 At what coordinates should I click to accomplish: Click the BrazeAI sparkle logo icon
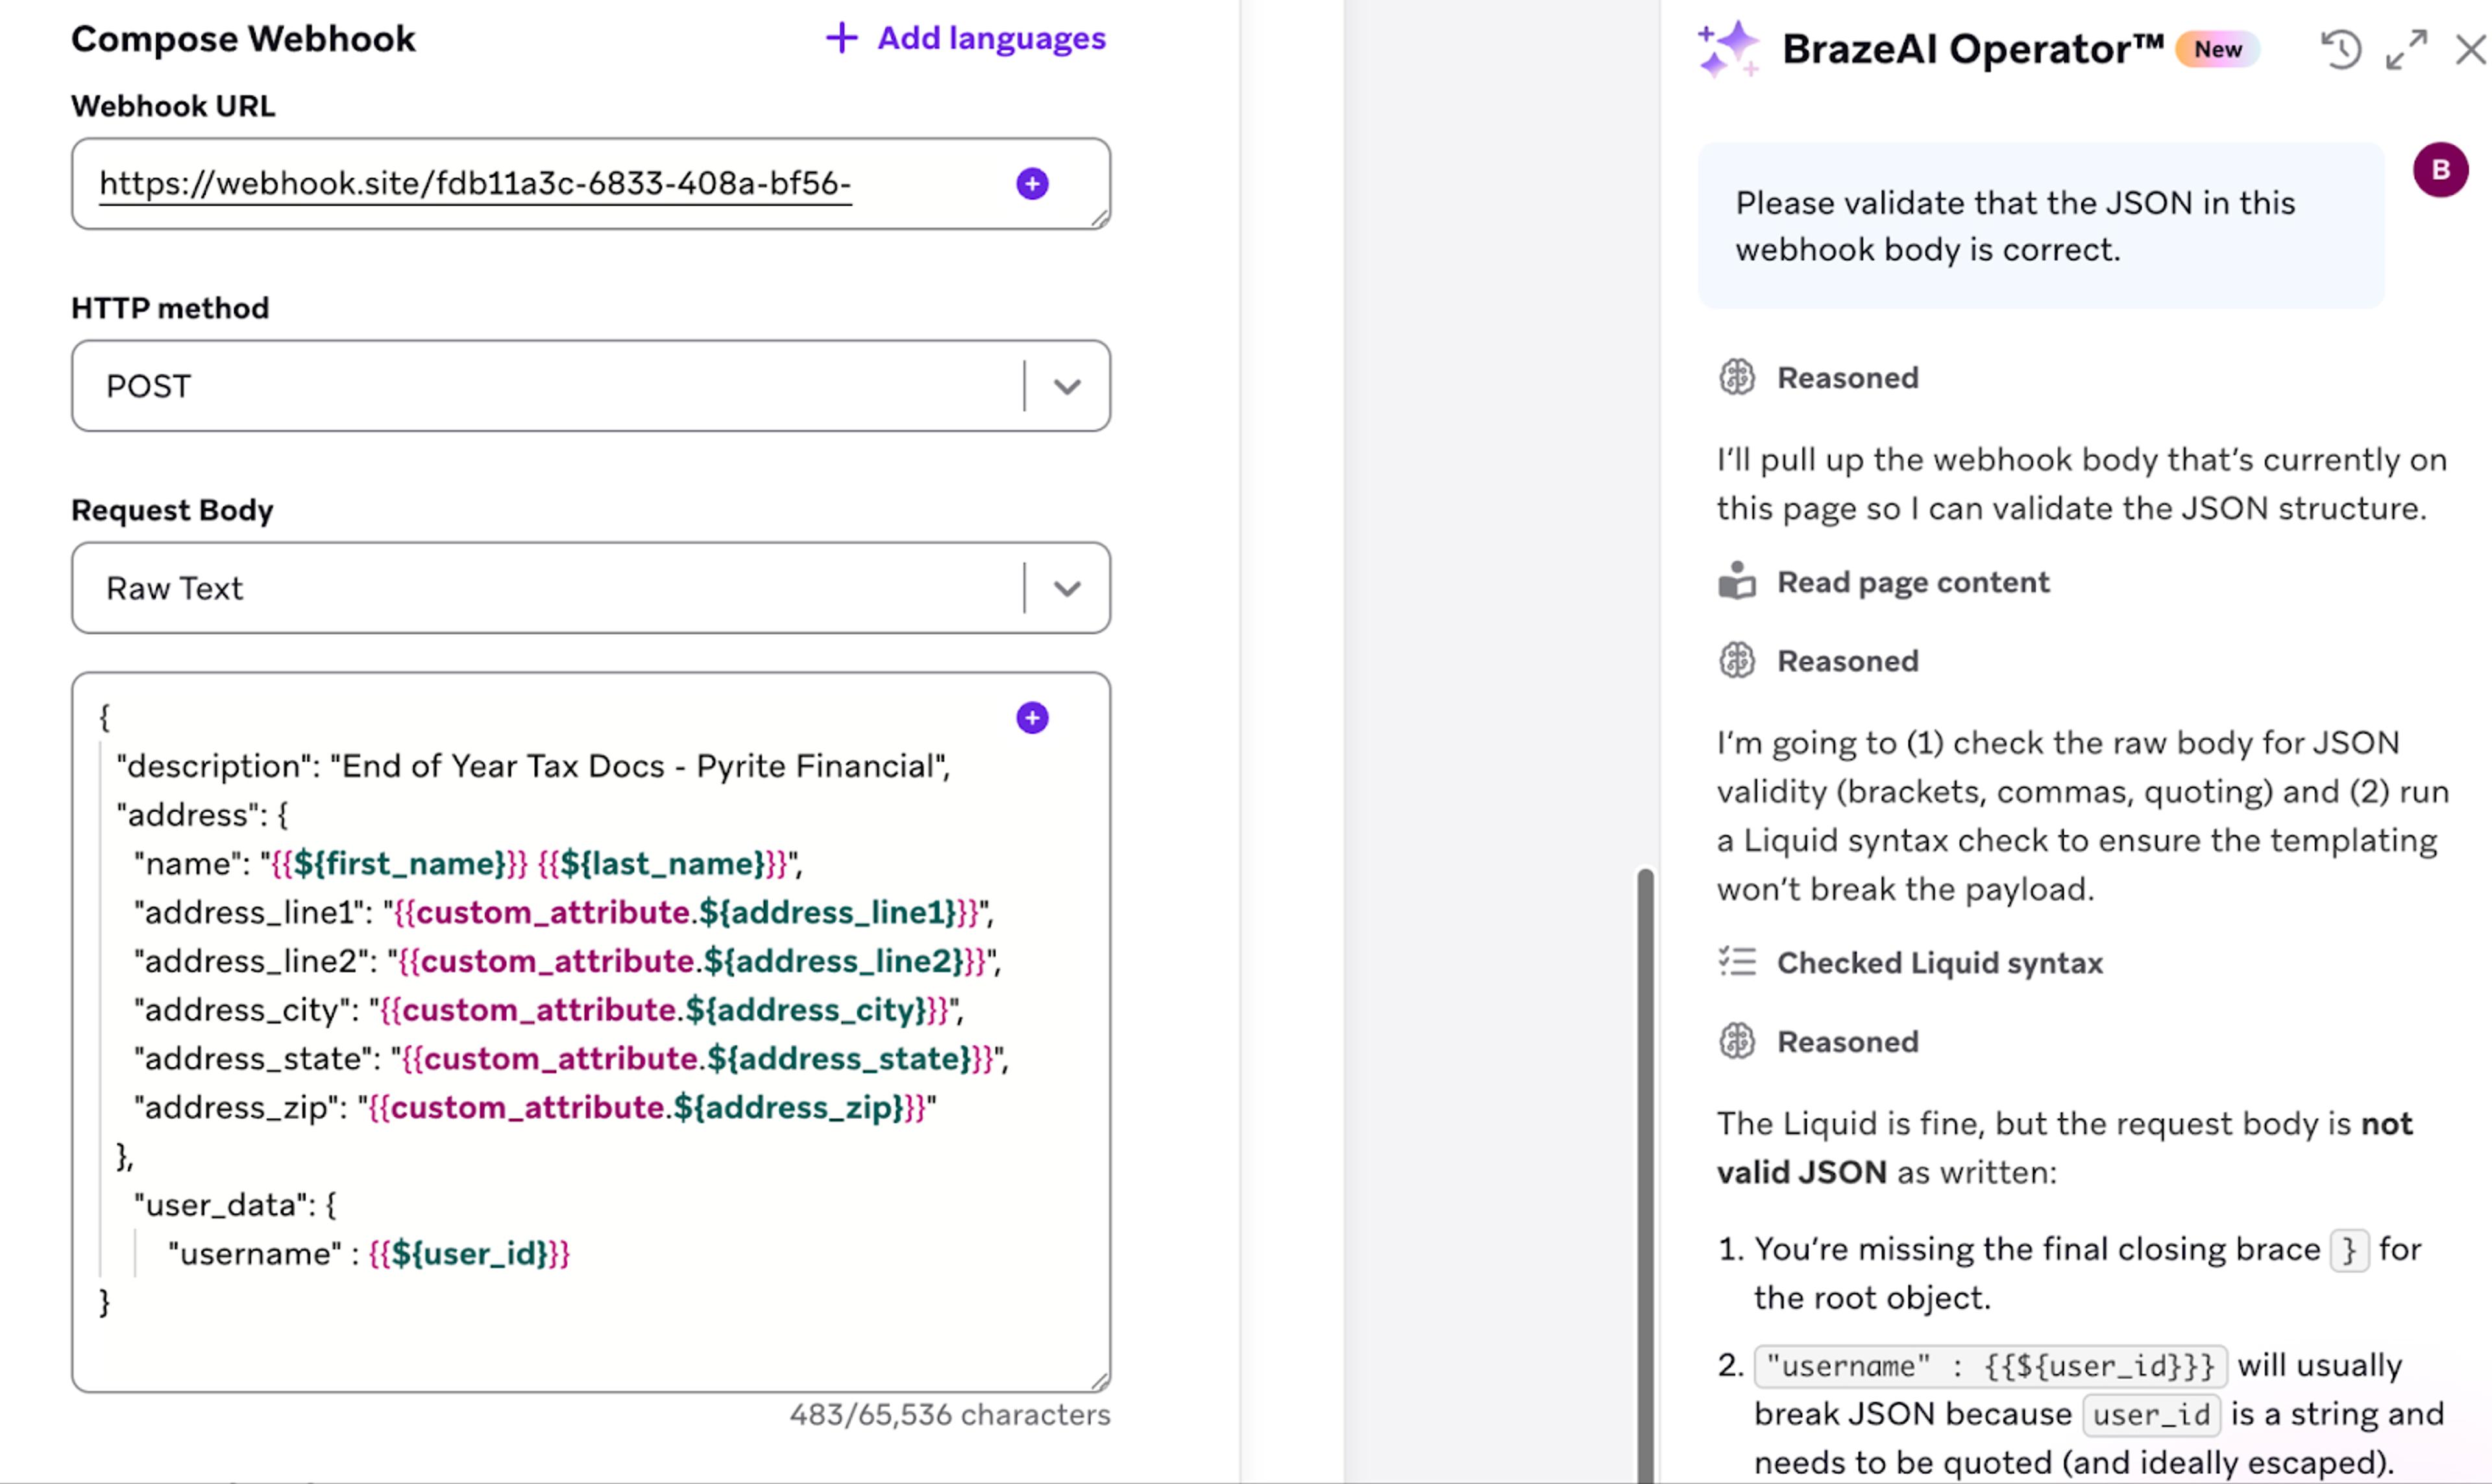tap(1728, 49)
